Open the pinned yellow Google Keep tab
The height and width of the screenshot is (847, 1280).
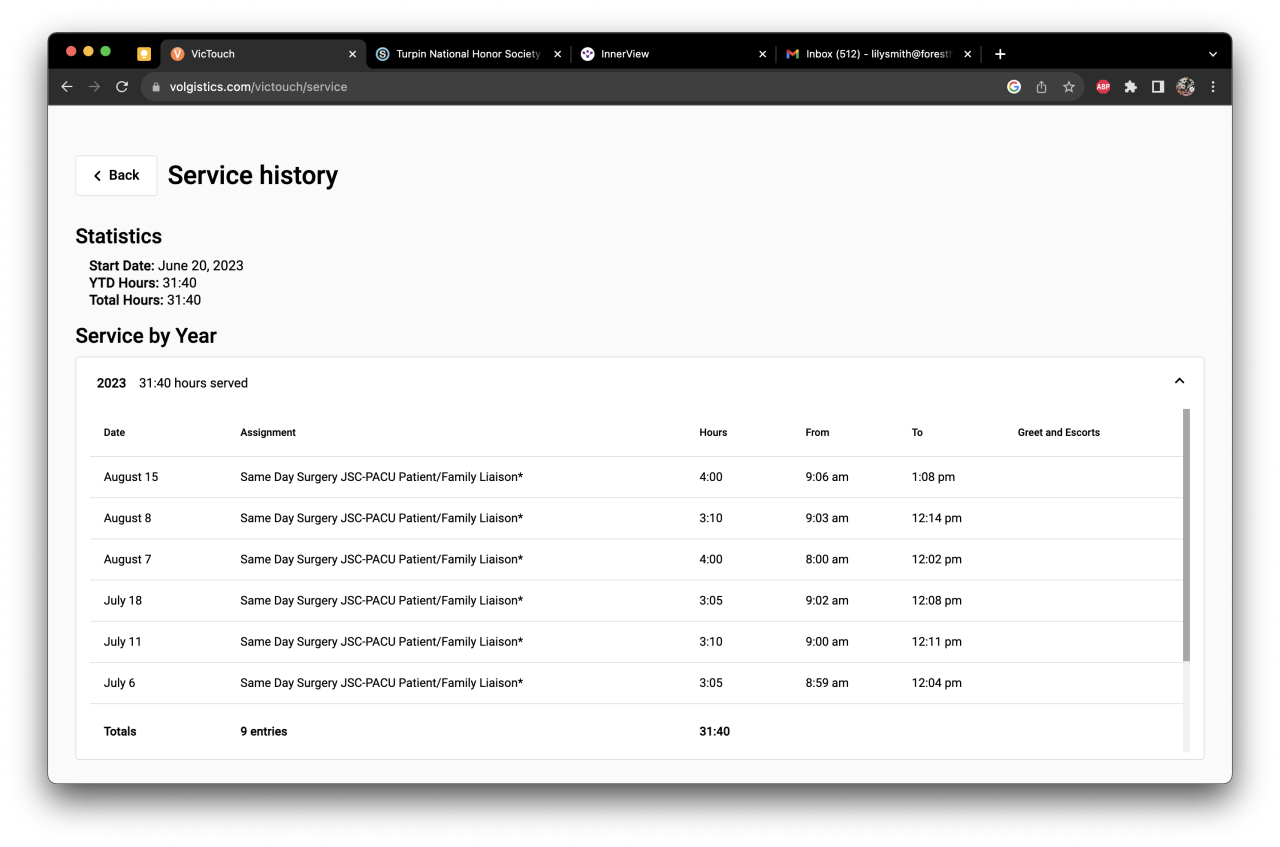tap(144, 54)
